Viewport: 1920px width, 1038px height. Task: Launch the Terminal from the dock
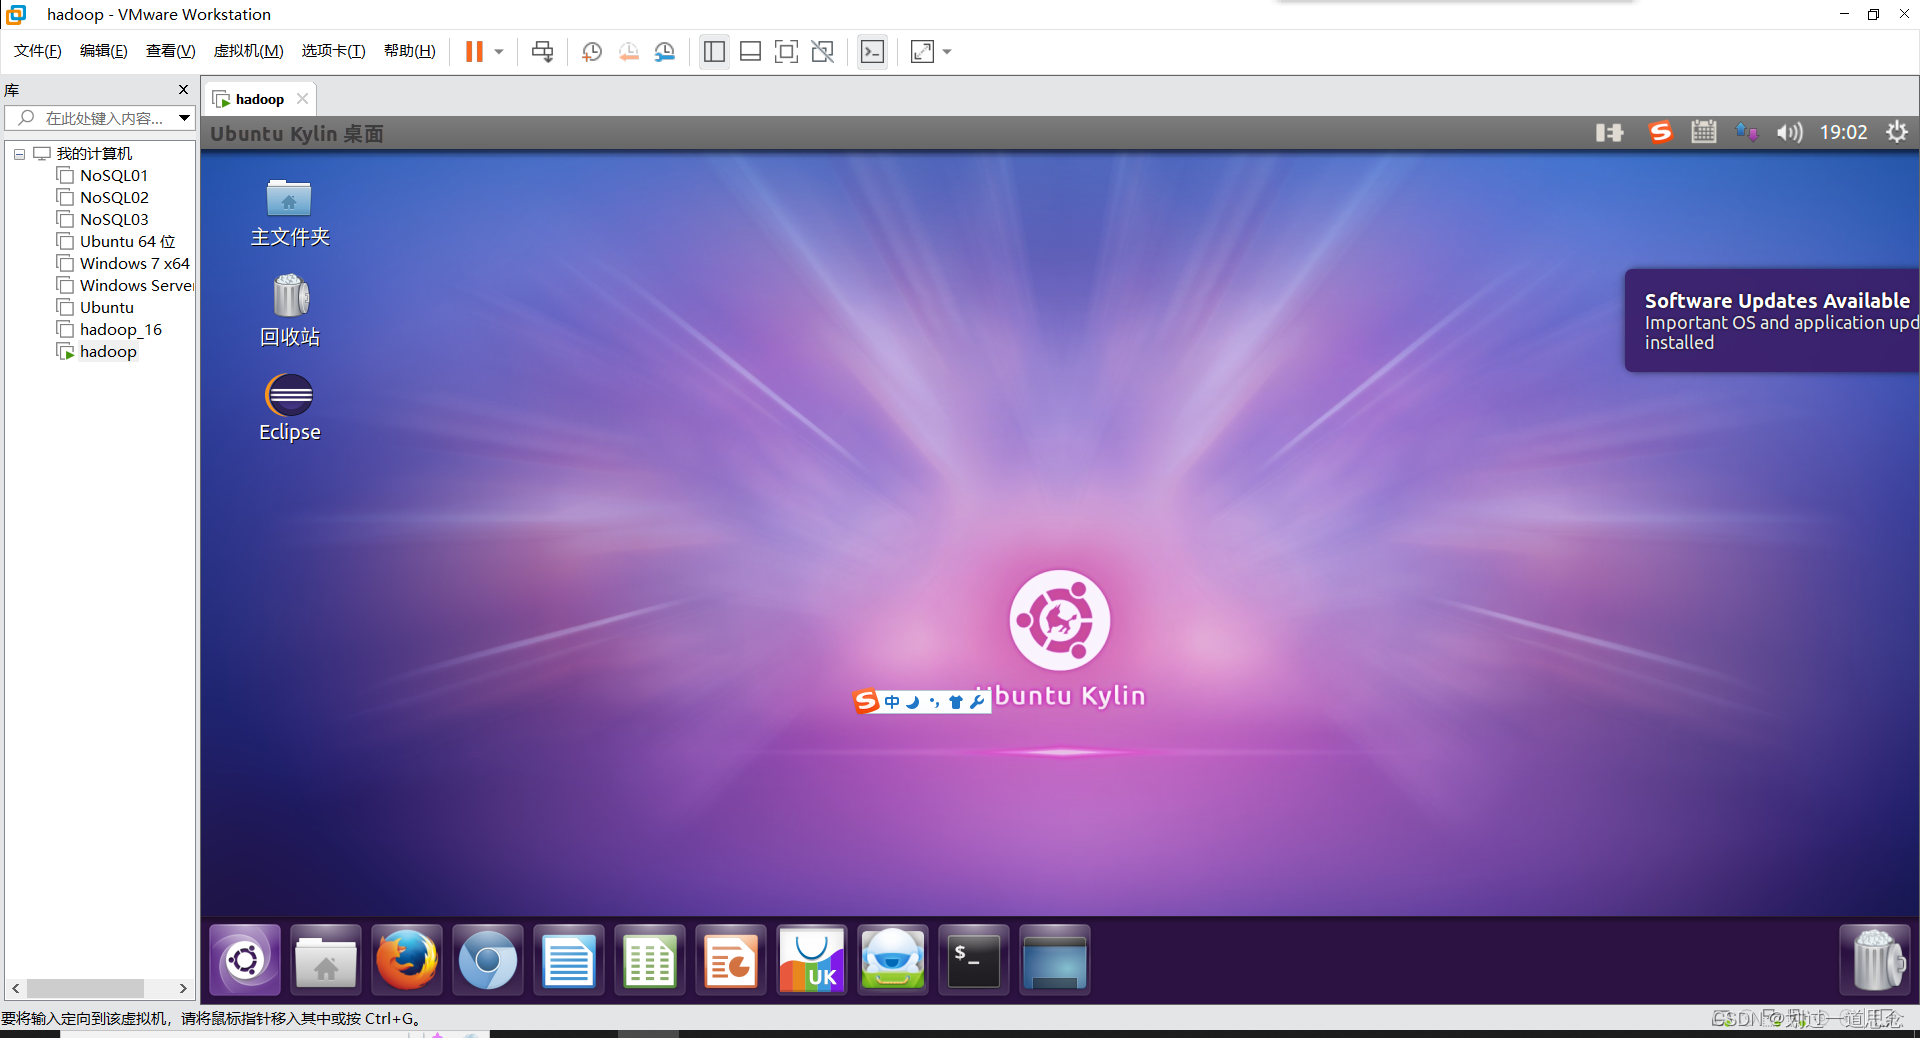coord(974,960)
